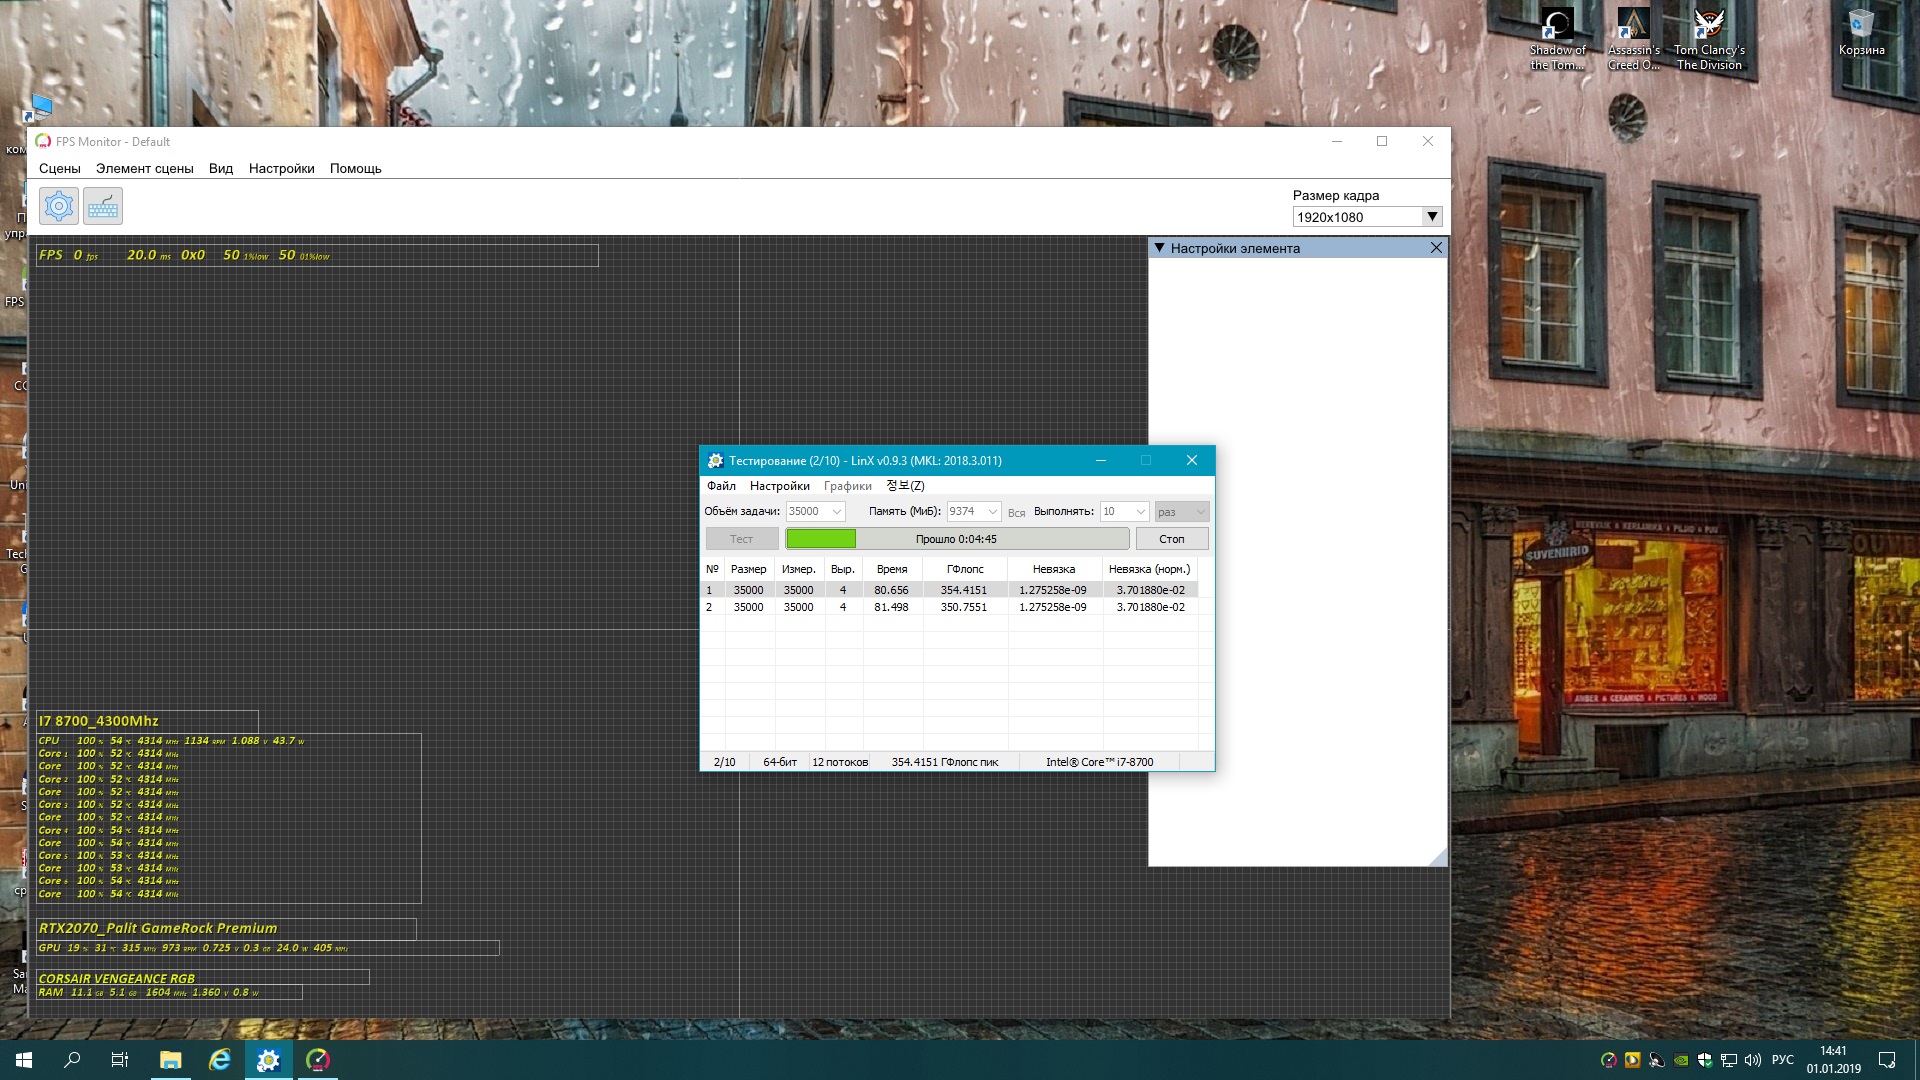The image size is (1920, 1080).
Task: Open the Память (МиБ) 9374 dropdown
Action: click(992, 512)
